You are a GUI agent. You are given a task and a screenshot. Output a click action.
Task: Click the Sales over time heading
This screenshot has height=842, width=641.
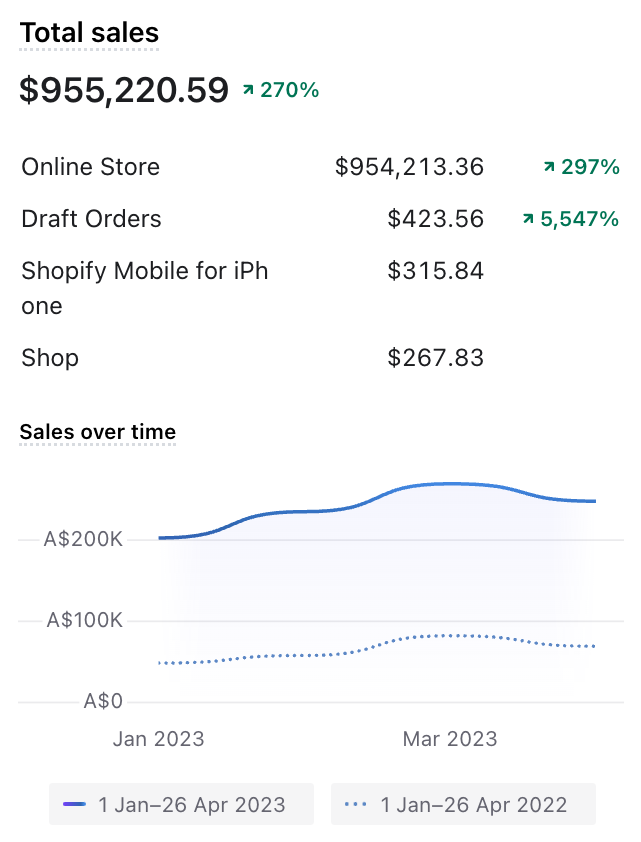point(98,432)
